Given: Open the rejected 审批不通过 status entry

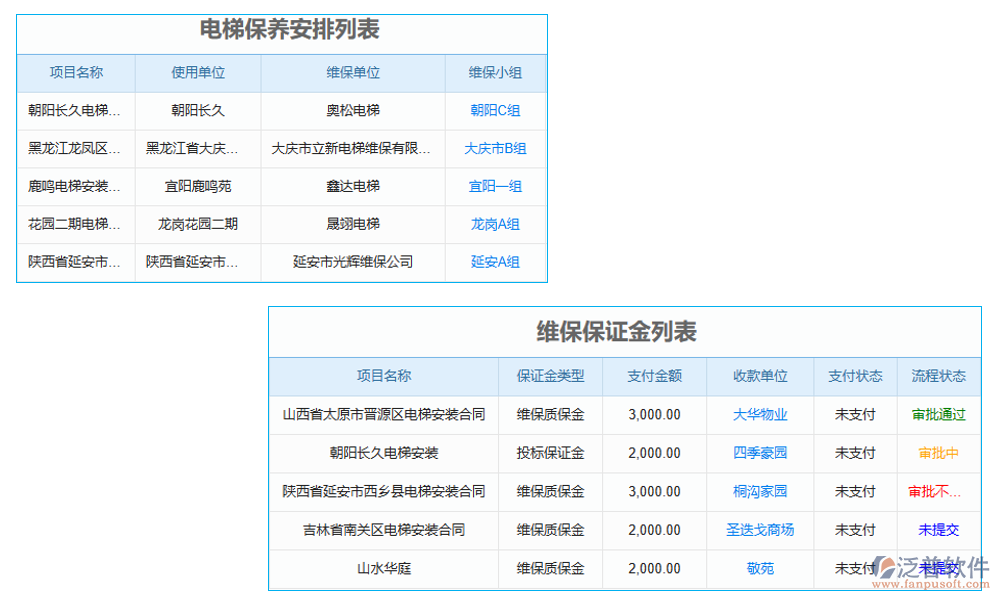Looking at the screenshot, I should [938, 491].
